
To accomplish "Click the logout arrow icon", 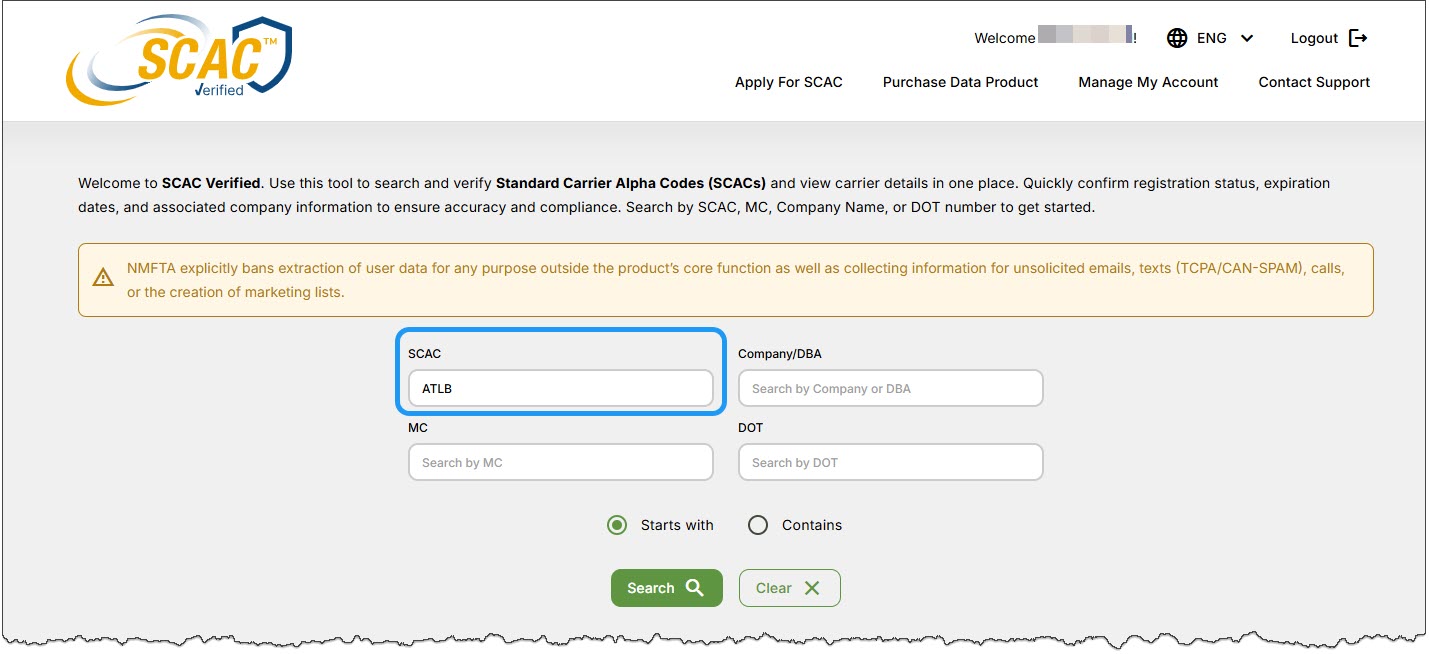I will (x=1357, y=38).
